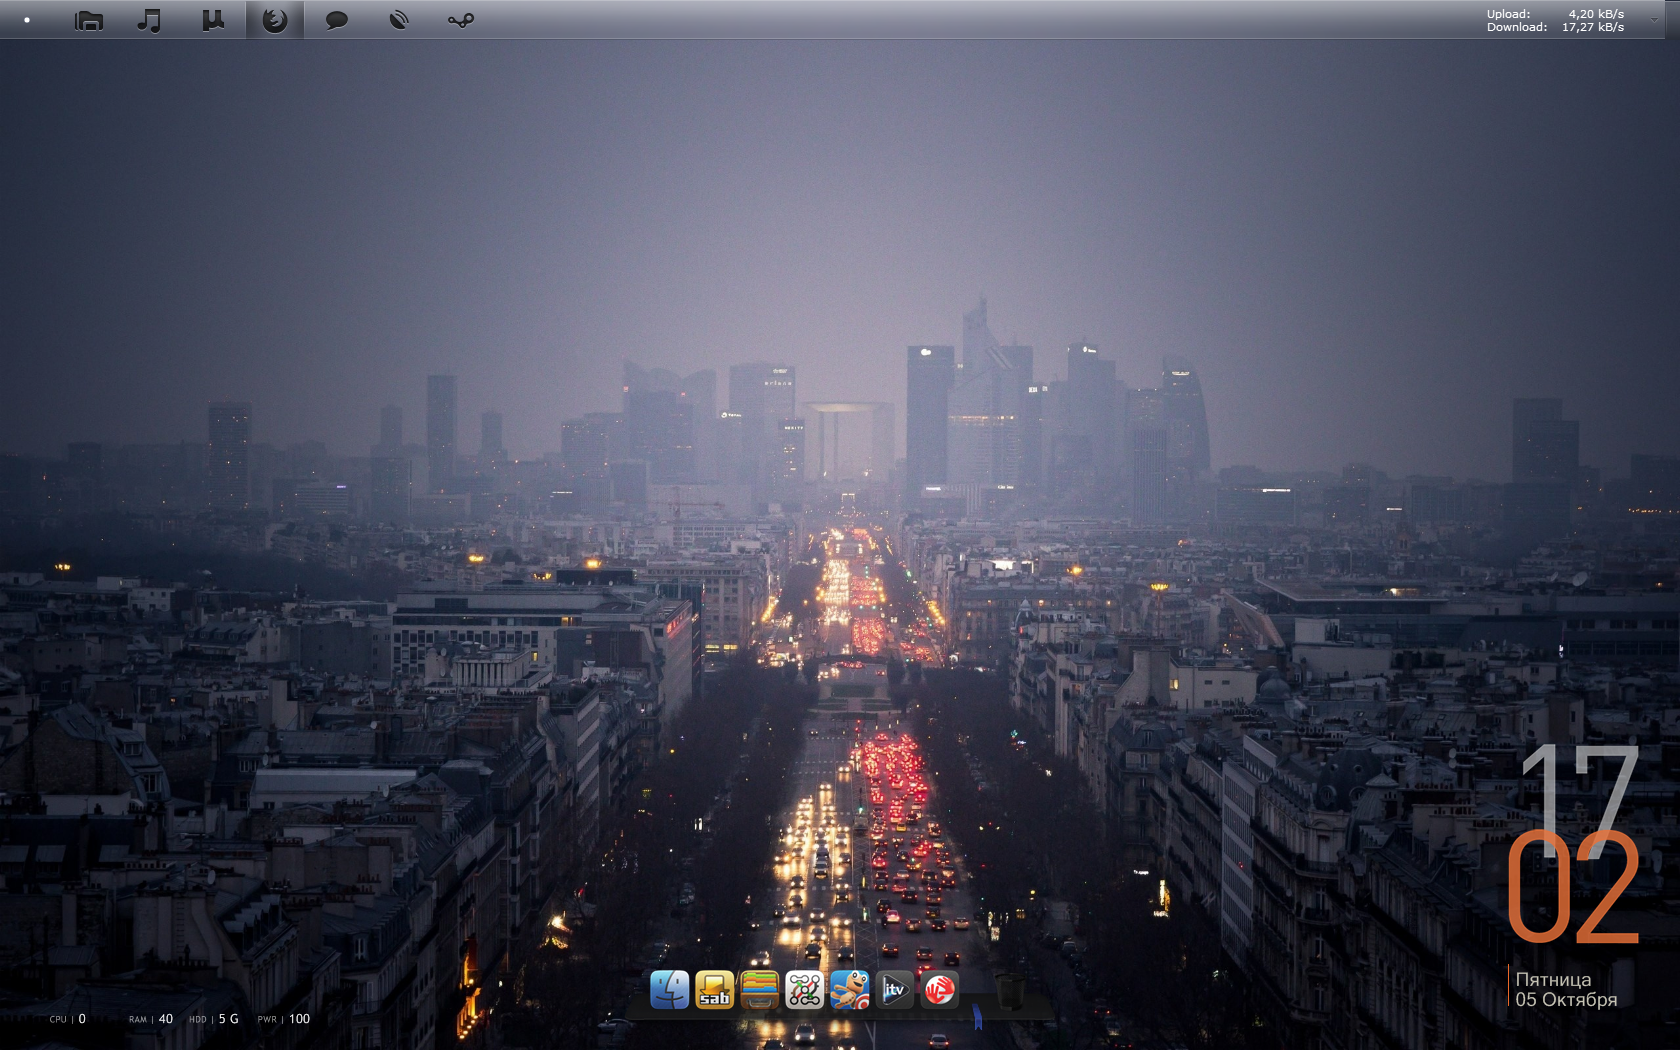This screenshot has height=1050, width=1680.
Task: Click the Upload speed 4,20 kB/s readout
Action: coord(1555,14)
